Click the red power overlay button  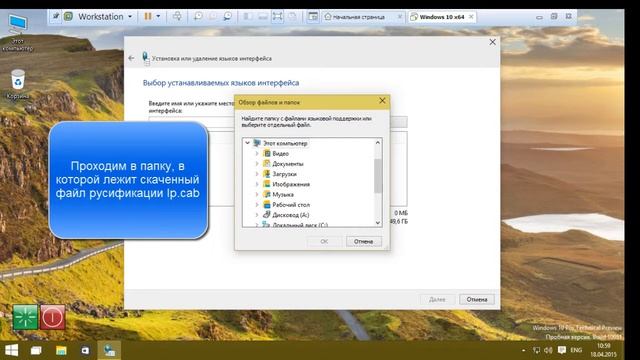click(53, 317)
